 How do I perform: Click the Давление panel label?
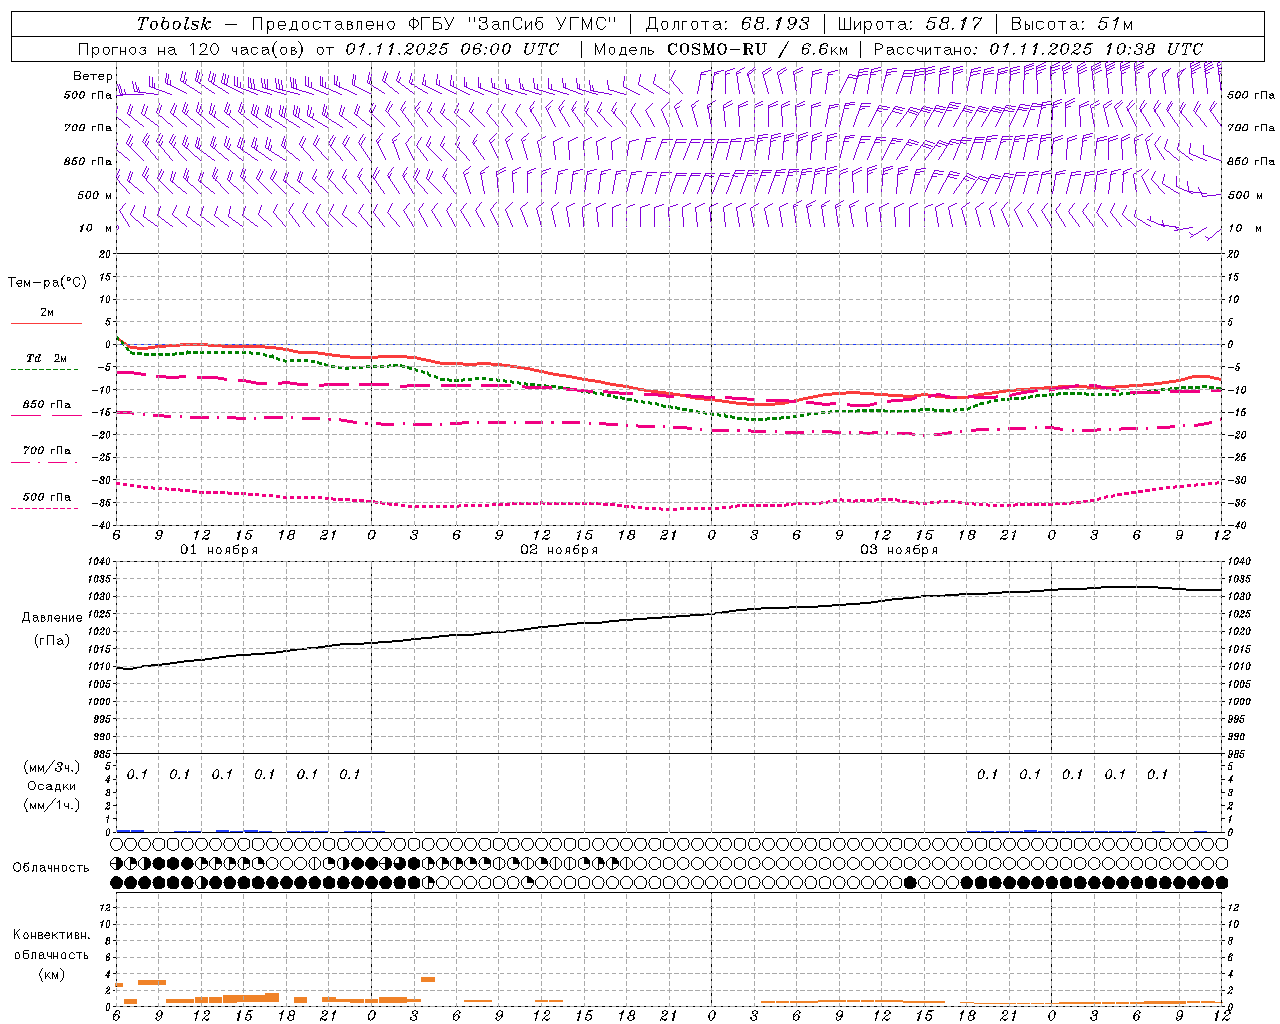(52, 618)
